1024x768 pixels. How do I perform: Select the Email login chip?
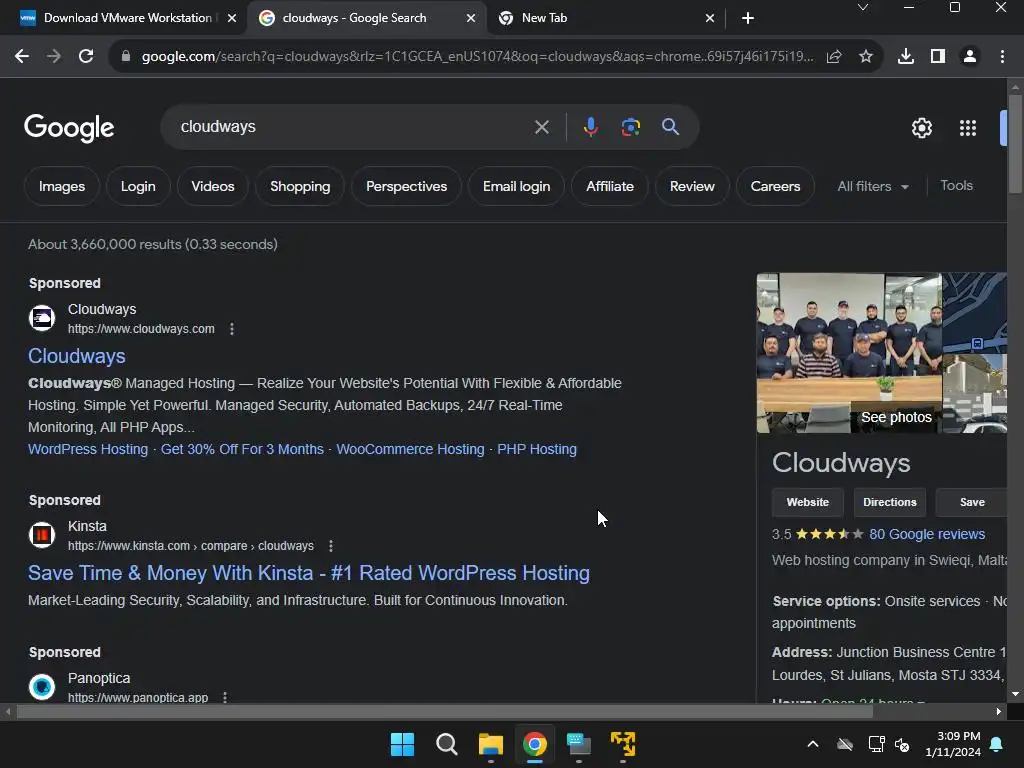click(x=516, y=186)
